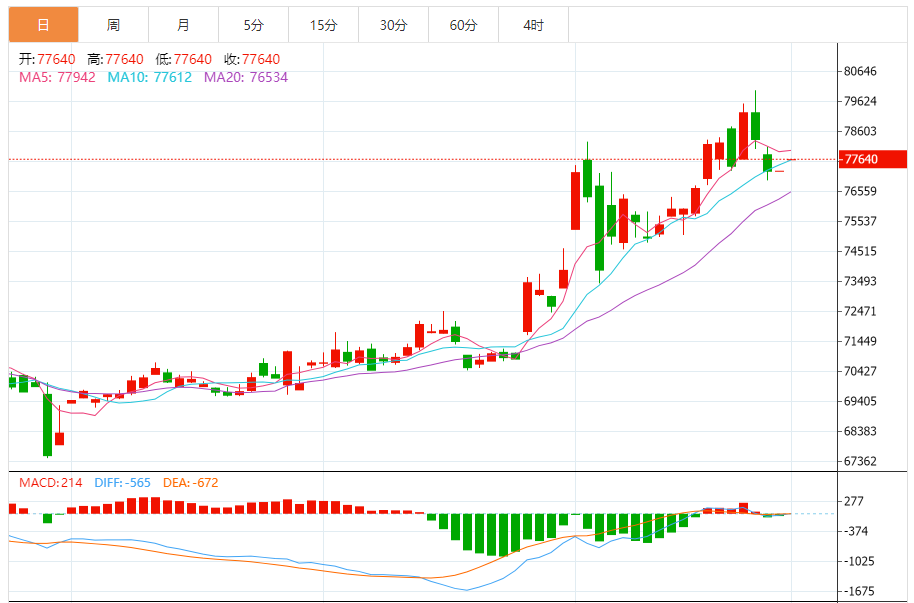The width and height of the screenshot is (914, 603).
Task: Click the 高:77640 high price text
Action: click(115, 59)
